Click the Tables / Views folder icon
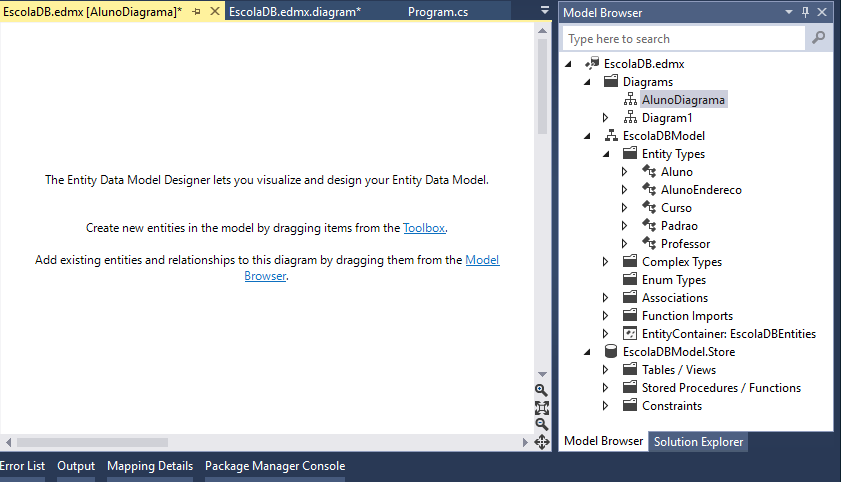 coord(630,369)
